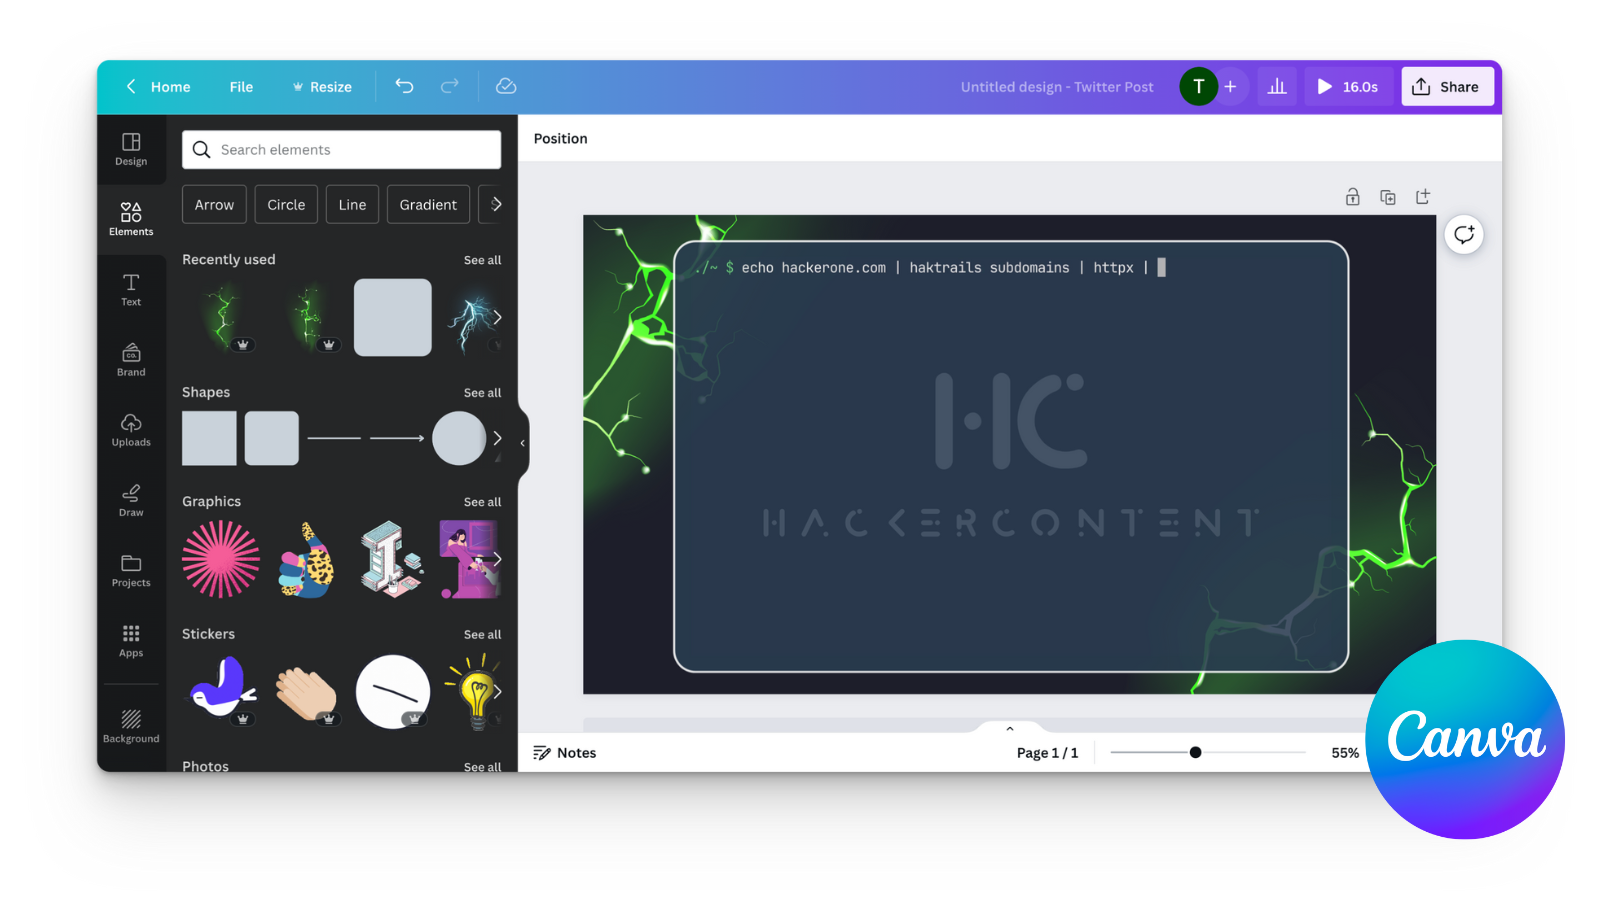This screenshot has height=900, width=1600.
Task: Switch to the Elements sidebar tab
Action: pos(131,219)
